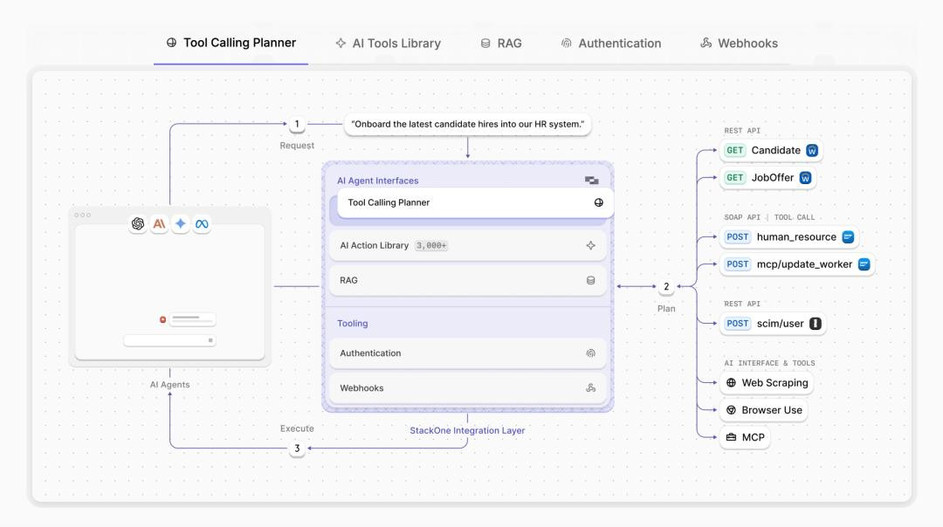Click the Browser Use chip icon
Screen dimensions: 943x527
tap(731, 410)
